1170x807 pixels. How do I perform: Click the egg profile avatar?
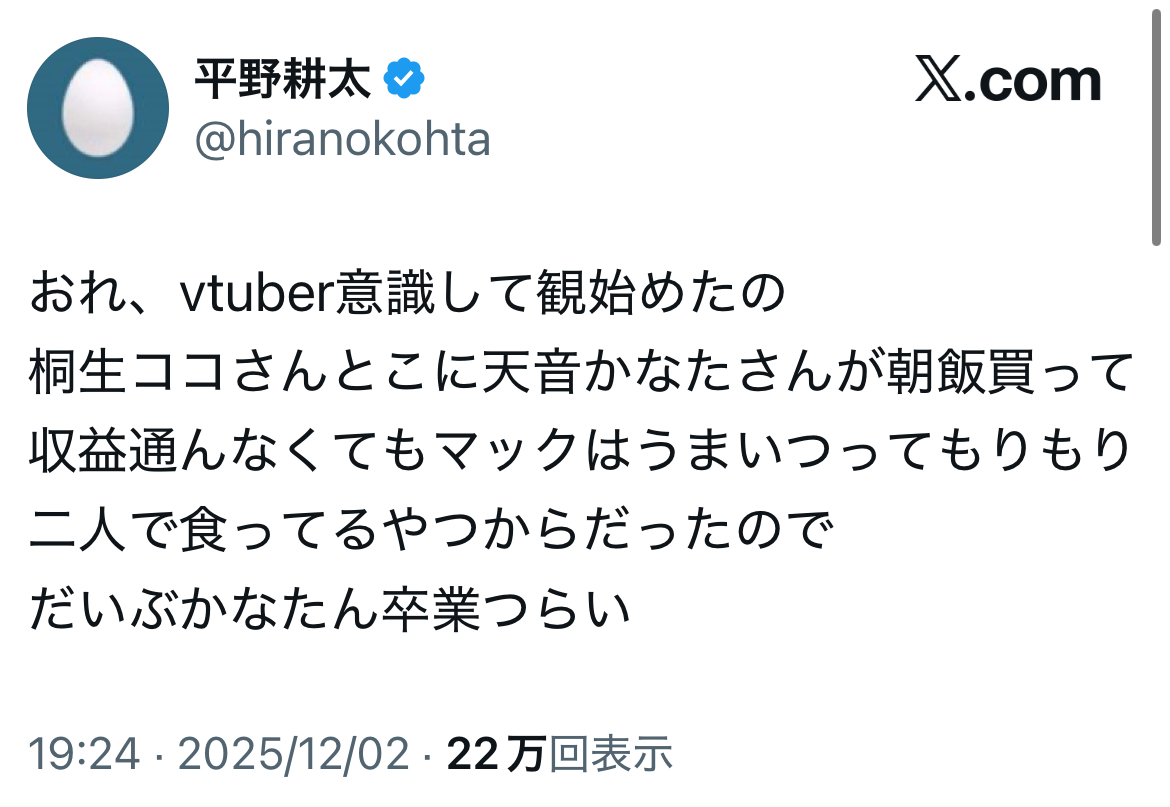[97, 108]
